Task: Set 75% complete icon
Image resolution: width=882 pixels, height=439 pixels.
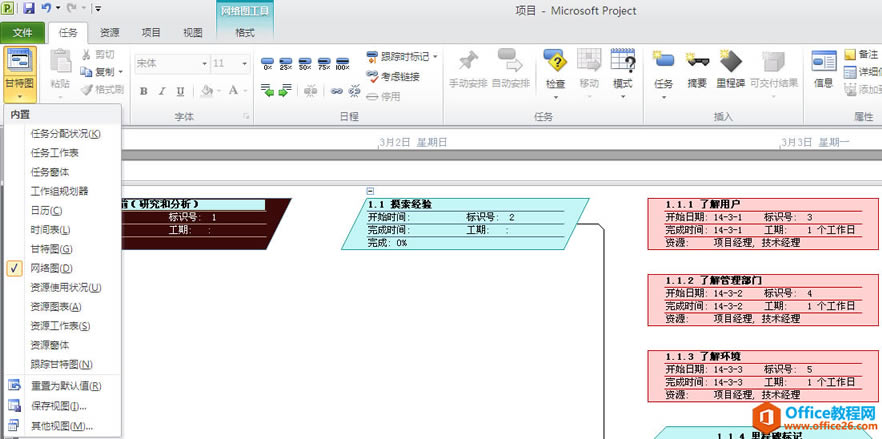Action: pyautogui.click(x=324, y=63)
